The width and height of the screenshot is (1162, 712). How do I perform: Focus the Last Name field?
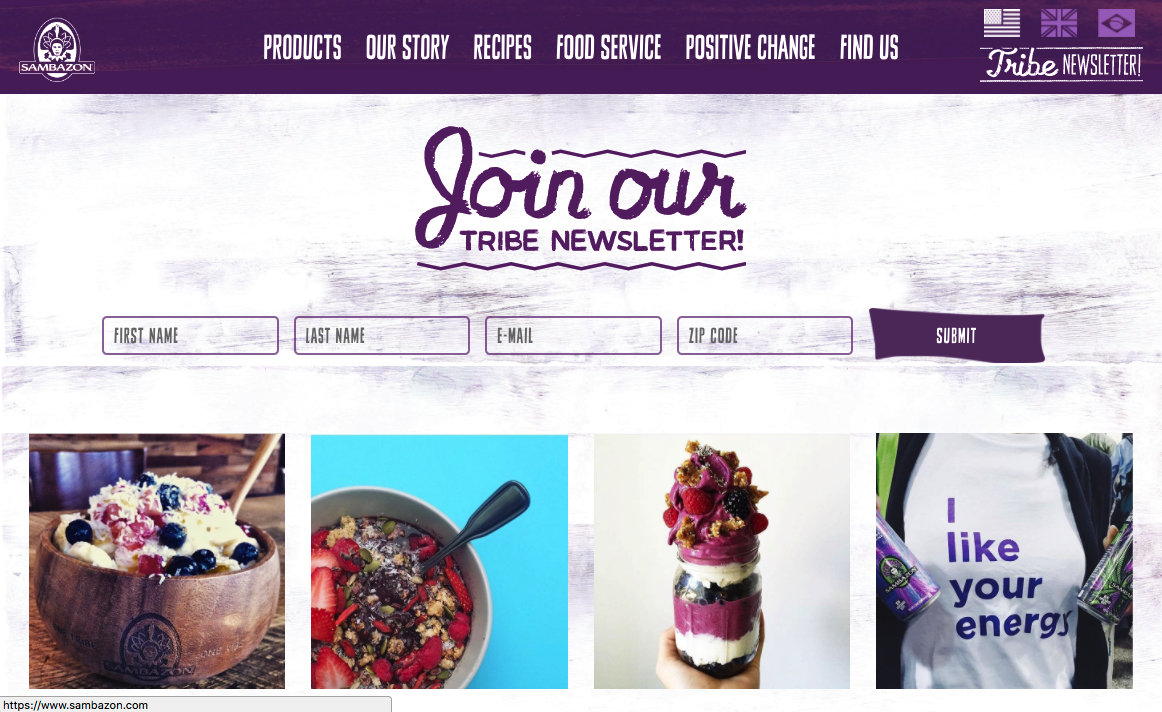point(382,336)
